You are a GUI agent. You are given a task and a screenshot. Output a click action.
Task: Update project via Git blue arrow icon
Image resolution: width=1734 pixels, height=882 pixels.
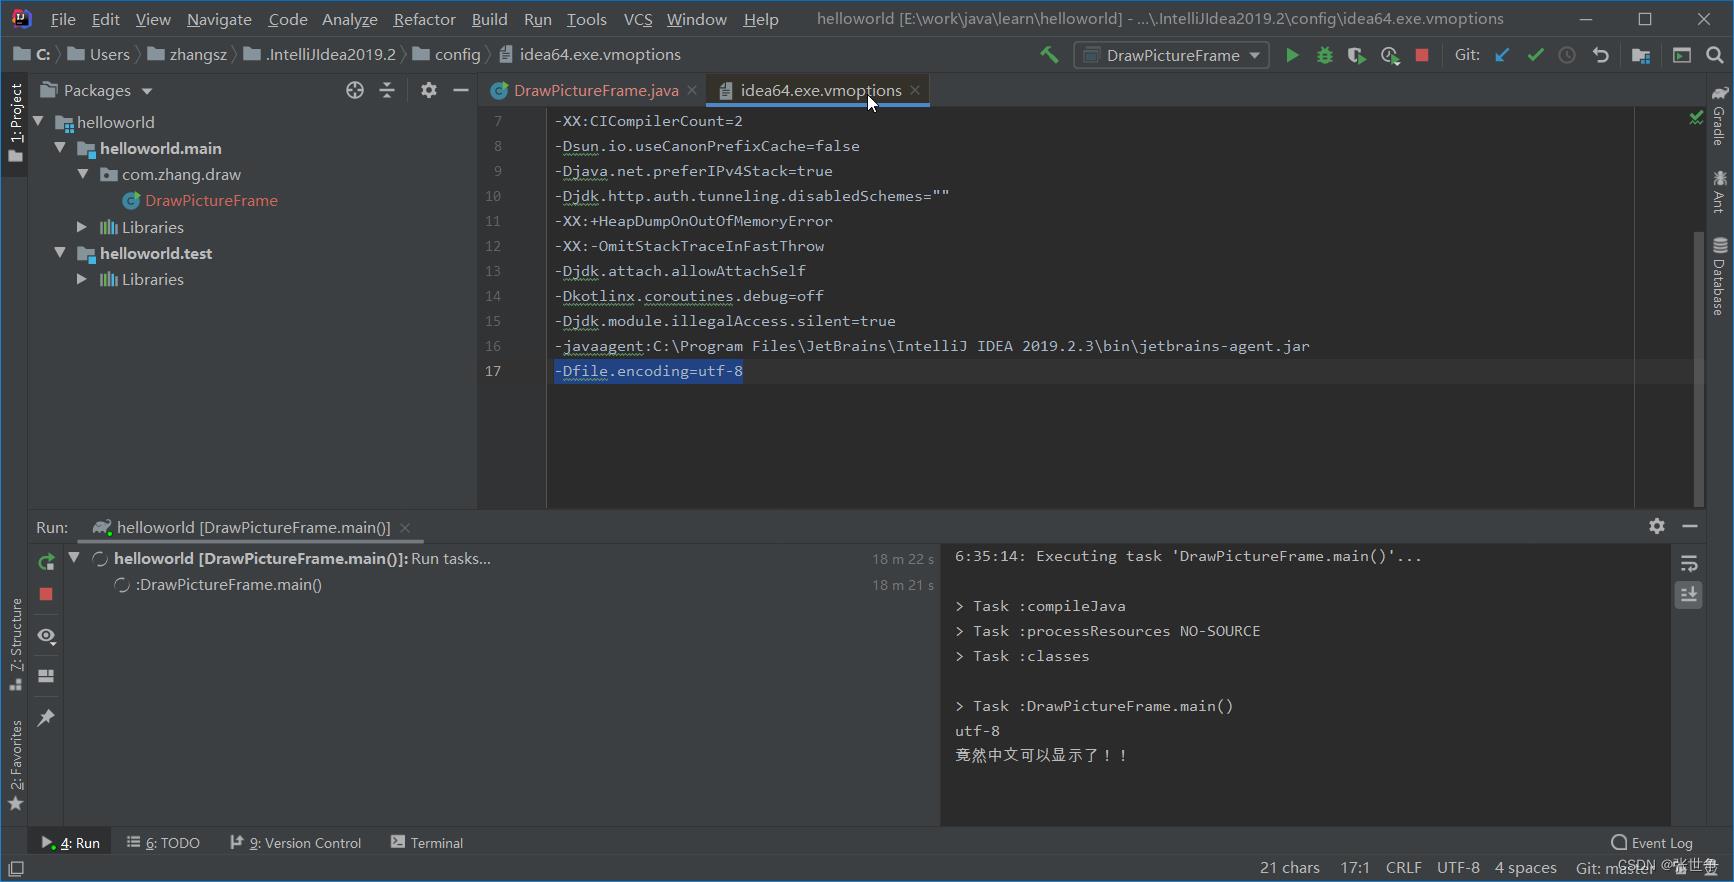click(1502, 55)
